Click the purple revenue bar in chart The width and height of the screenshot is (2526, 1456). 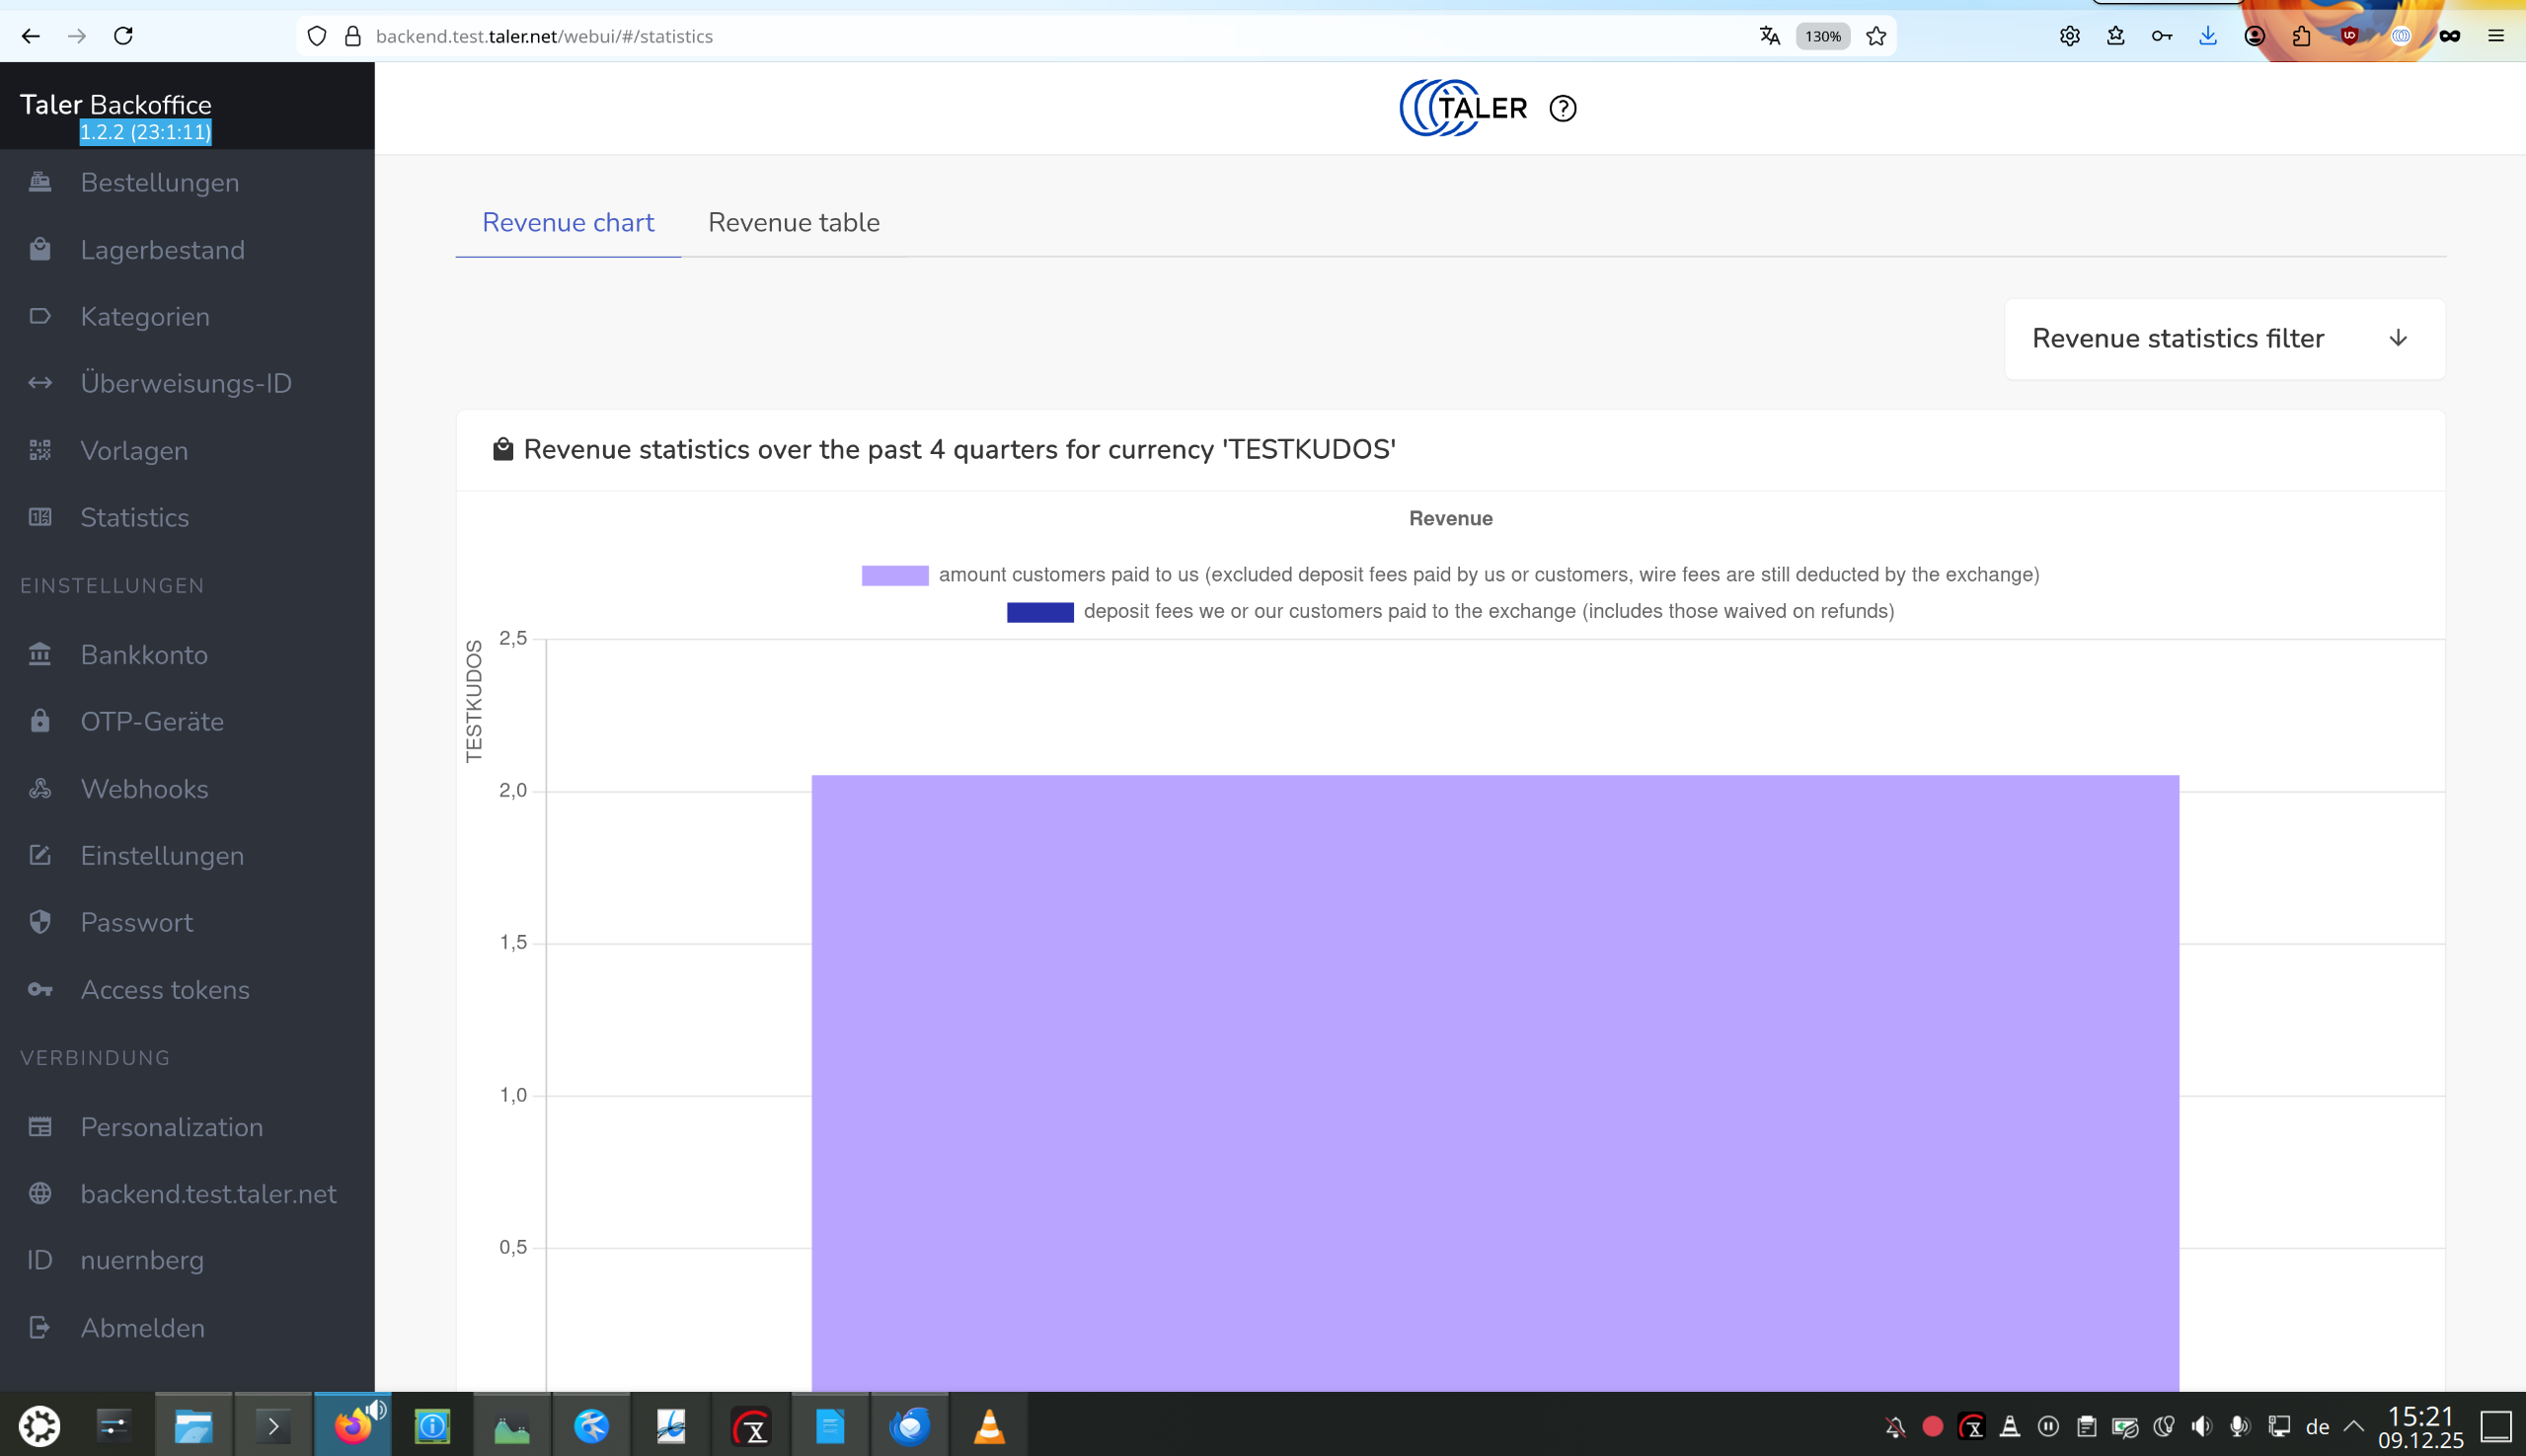tap(1495, 1082)
